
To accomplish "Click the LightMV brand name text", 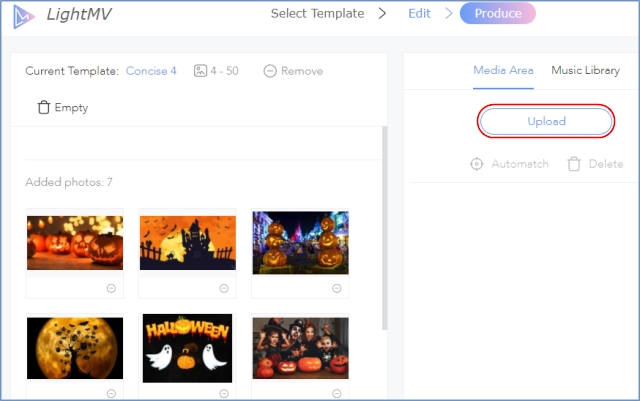I will coord(79,14).
